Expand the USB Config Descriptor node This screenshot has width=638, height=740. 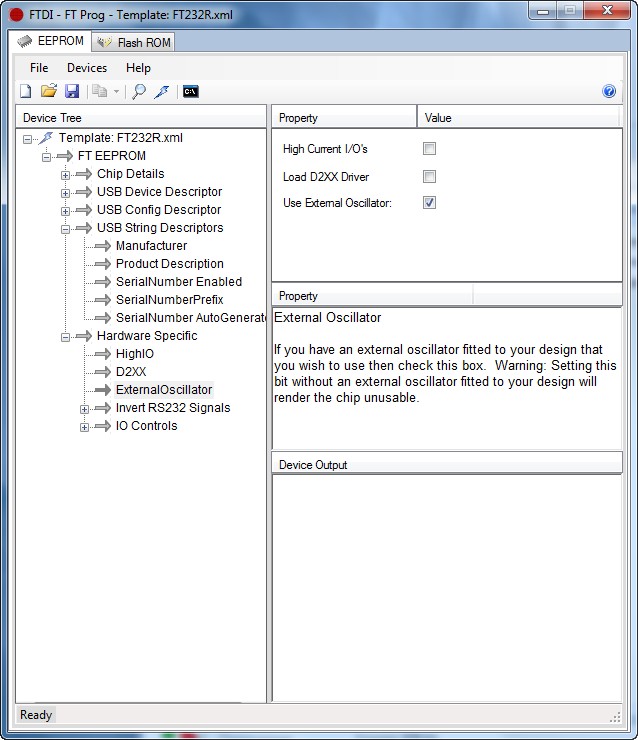[65, 211]
